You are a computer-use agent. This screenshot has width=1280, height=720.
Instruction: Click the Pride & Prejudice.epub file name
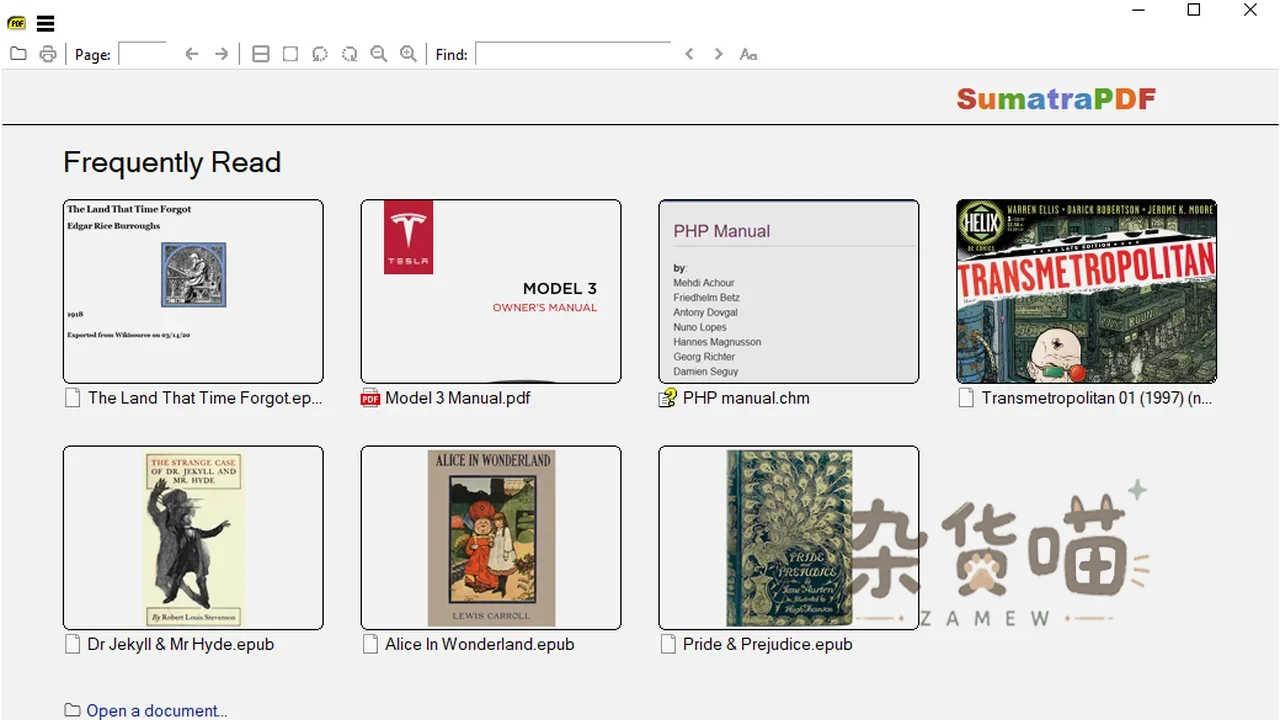768,645
